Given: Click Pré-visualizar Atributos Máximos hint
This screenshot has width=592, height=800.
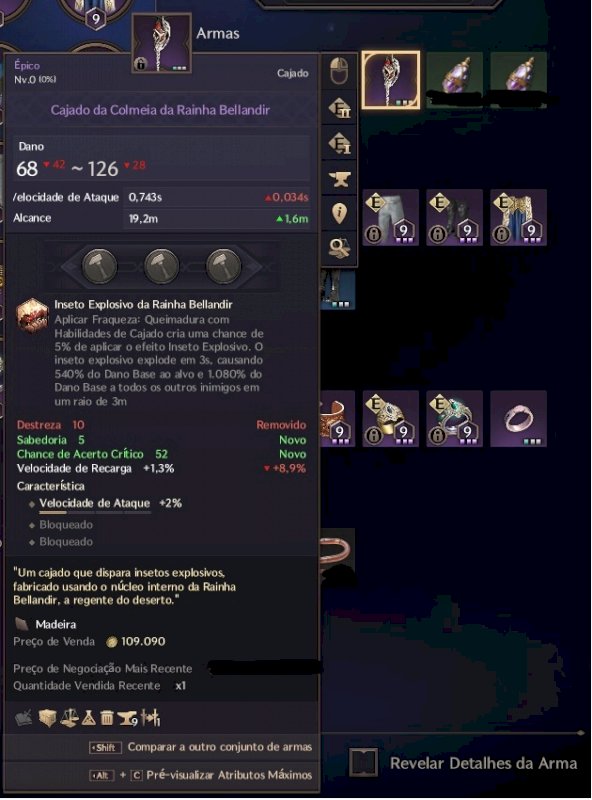Looking at the screenshot, I should (229, 774).
